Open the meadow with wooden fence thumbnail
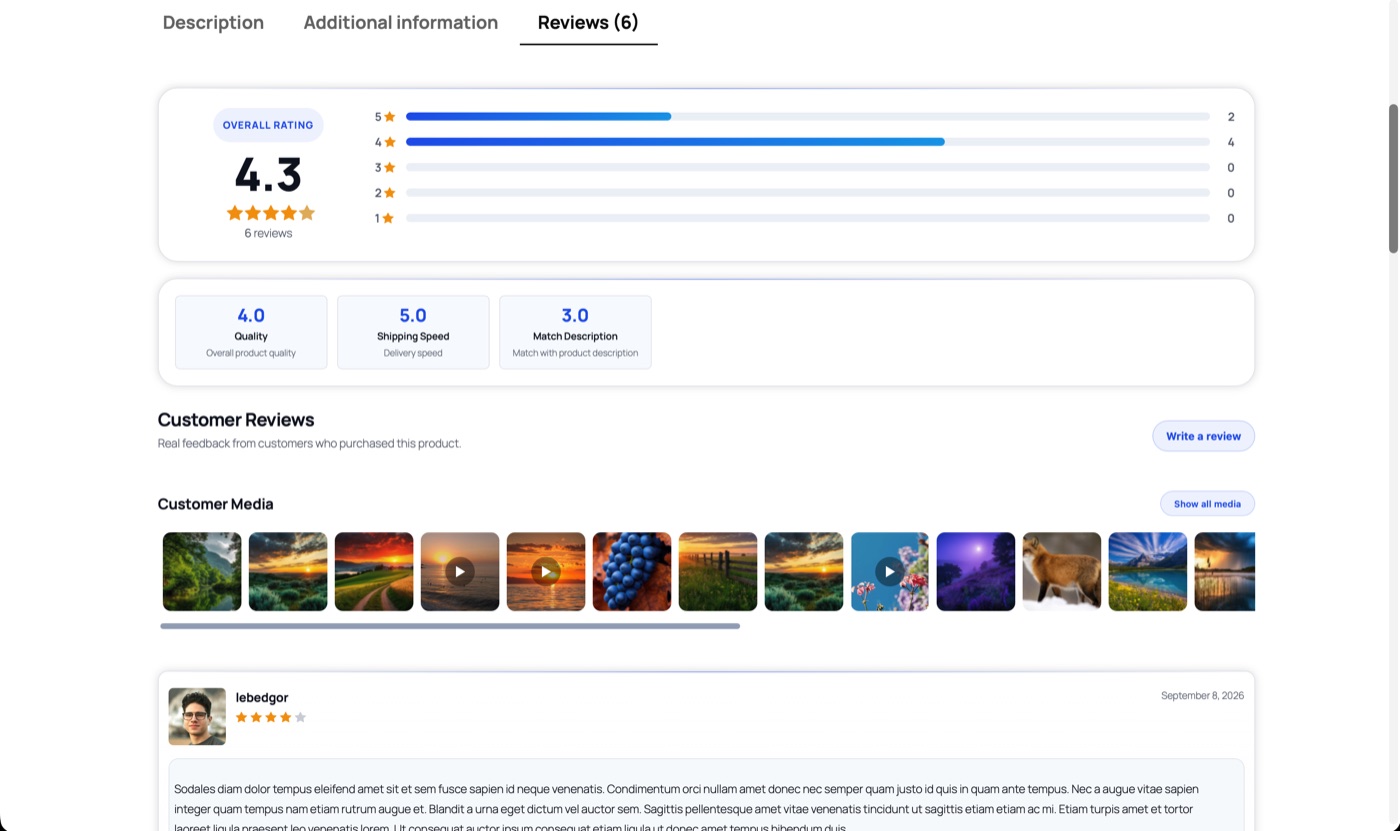 (718, 571)
